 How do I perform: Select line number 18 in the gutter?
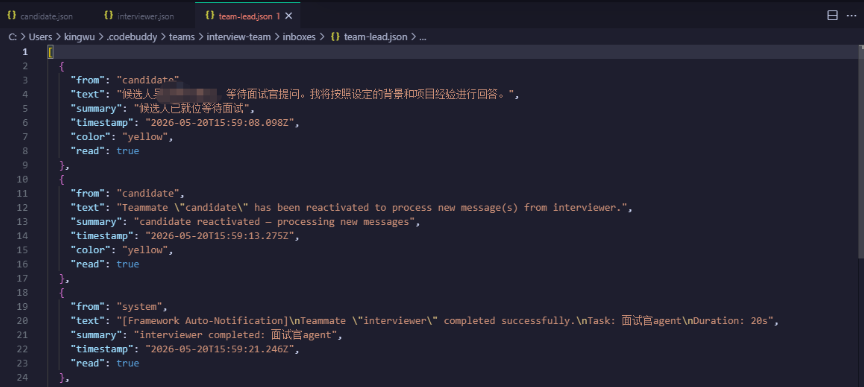point(22,292)
